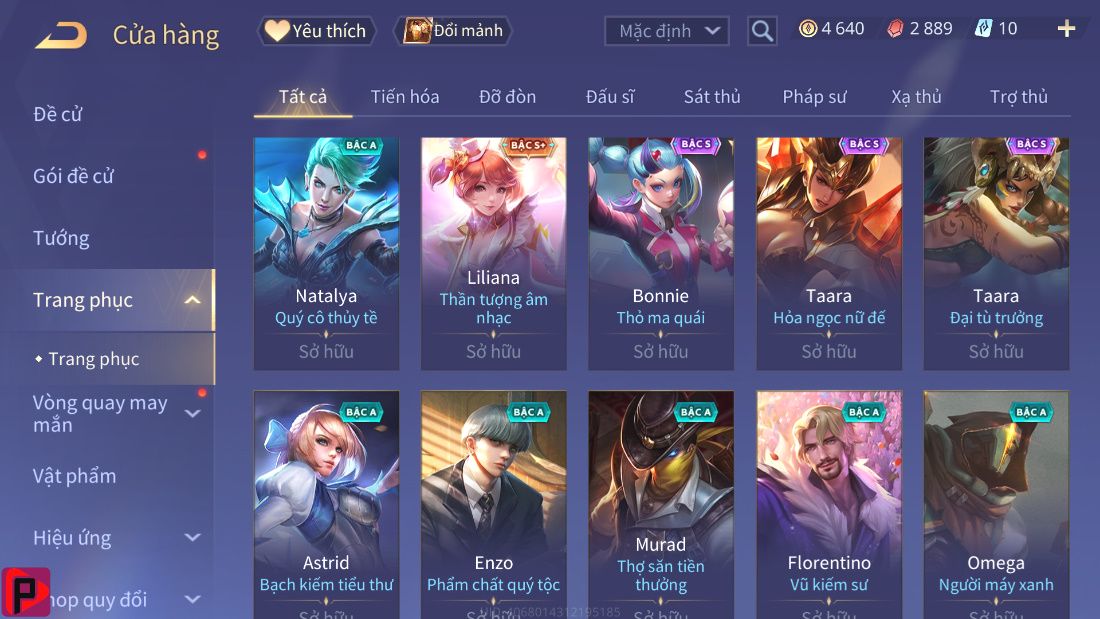Viewport: 1100px width, 619px height.
Task: Tap the heart icon on Yêu thích
Action: tap(276, 30)
